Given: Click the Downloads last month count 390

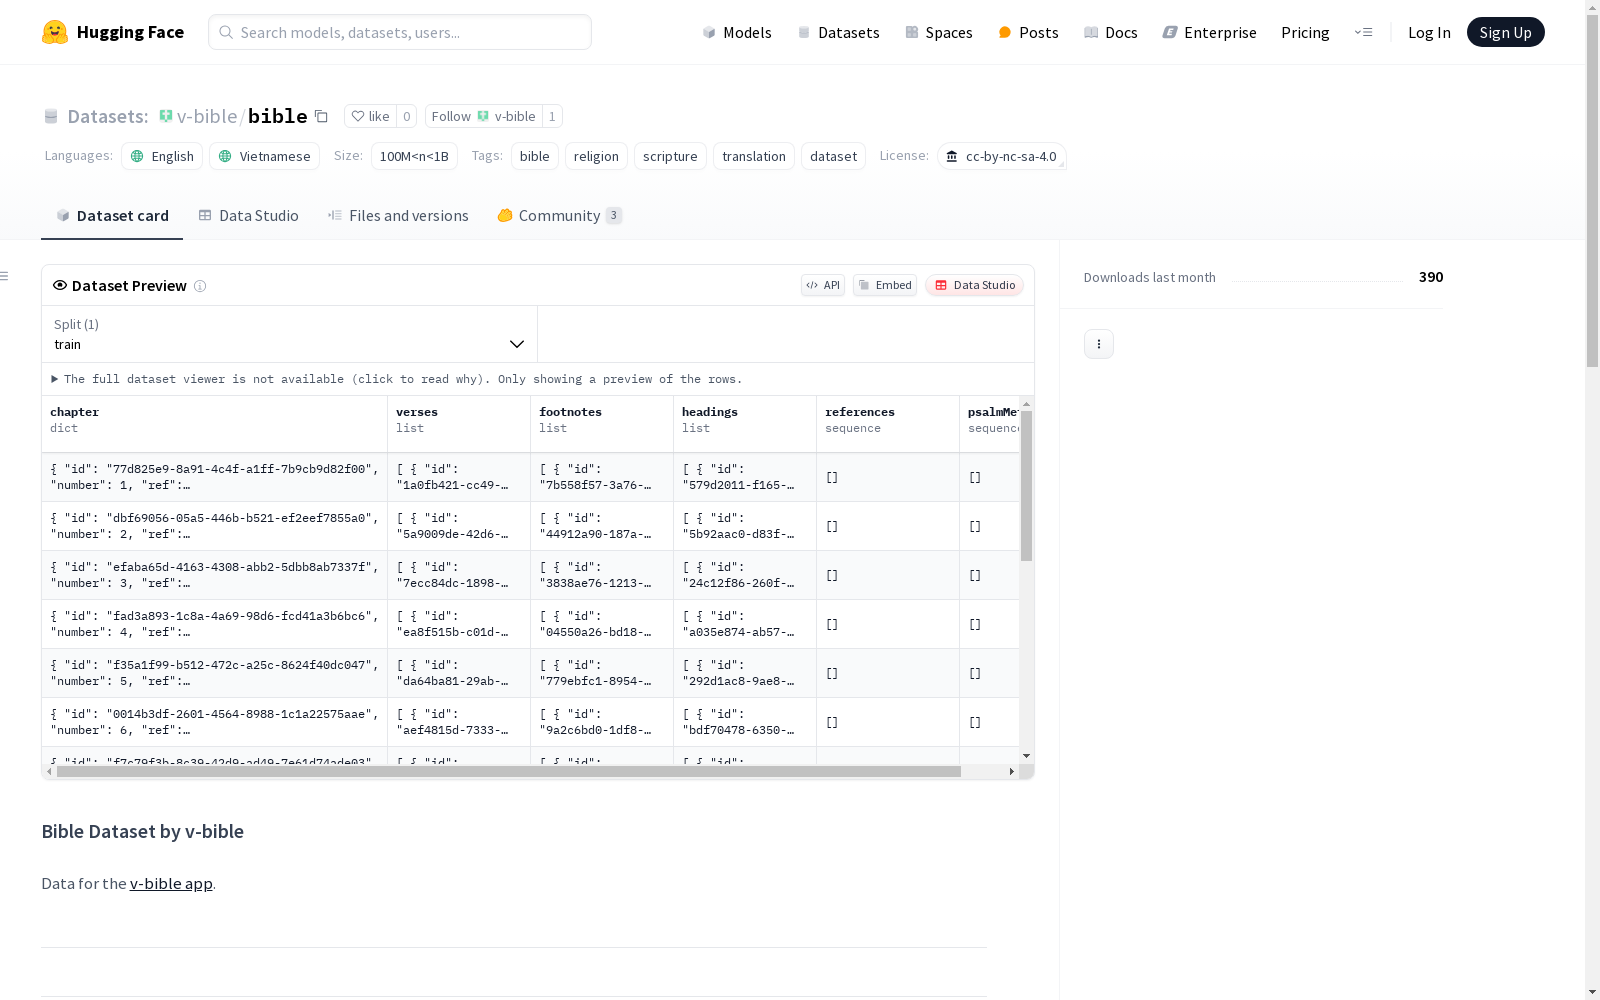Looking at the screenshot, I should [x=1431, y=277].
